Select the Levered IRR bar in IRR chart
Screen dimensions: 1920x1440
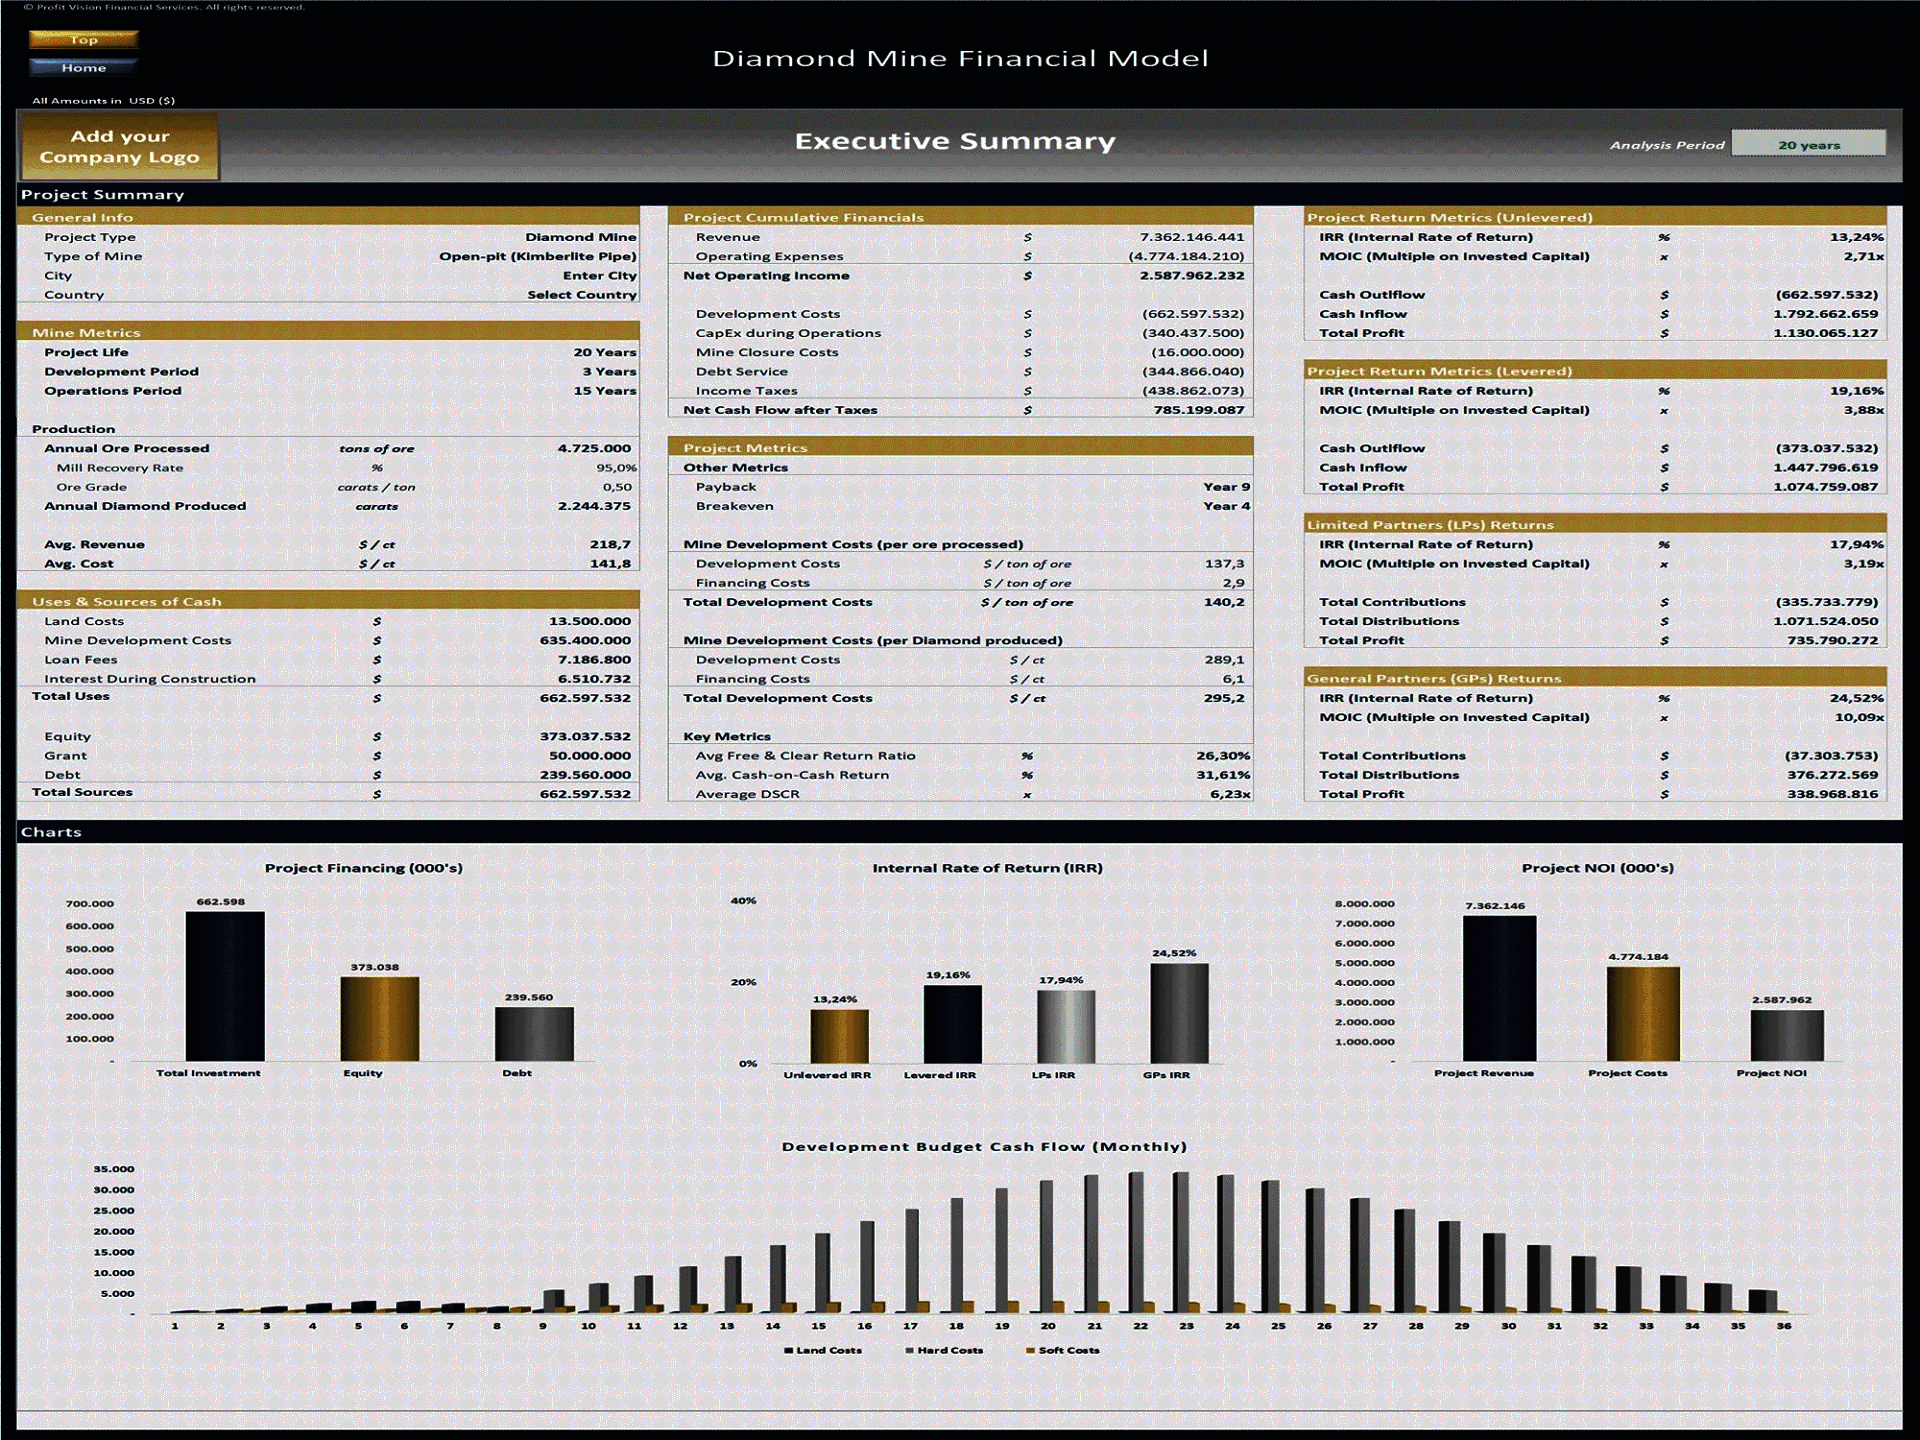pyautogui.click(x=952, y=1024)
